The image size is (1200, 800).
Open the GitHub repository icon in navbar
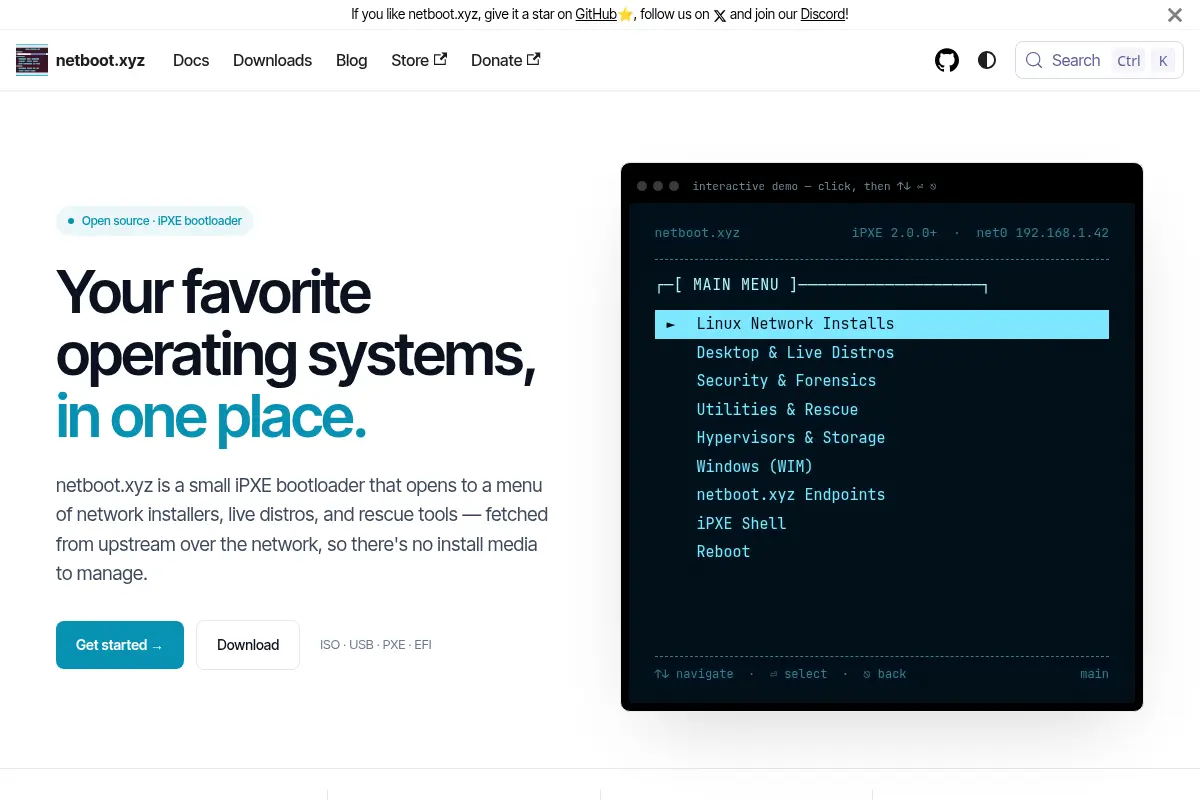[x=947, y=60]
